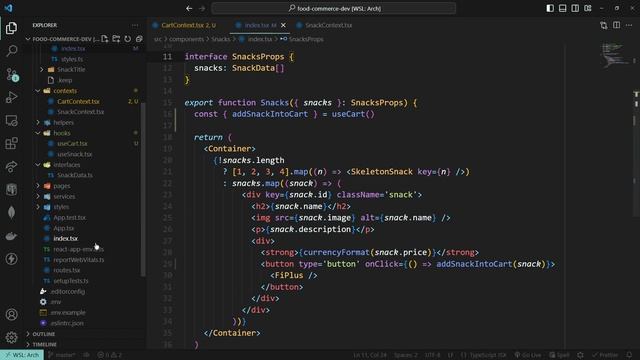
Task: Toggle secondary side bar visibility
Action: (575, 8)
